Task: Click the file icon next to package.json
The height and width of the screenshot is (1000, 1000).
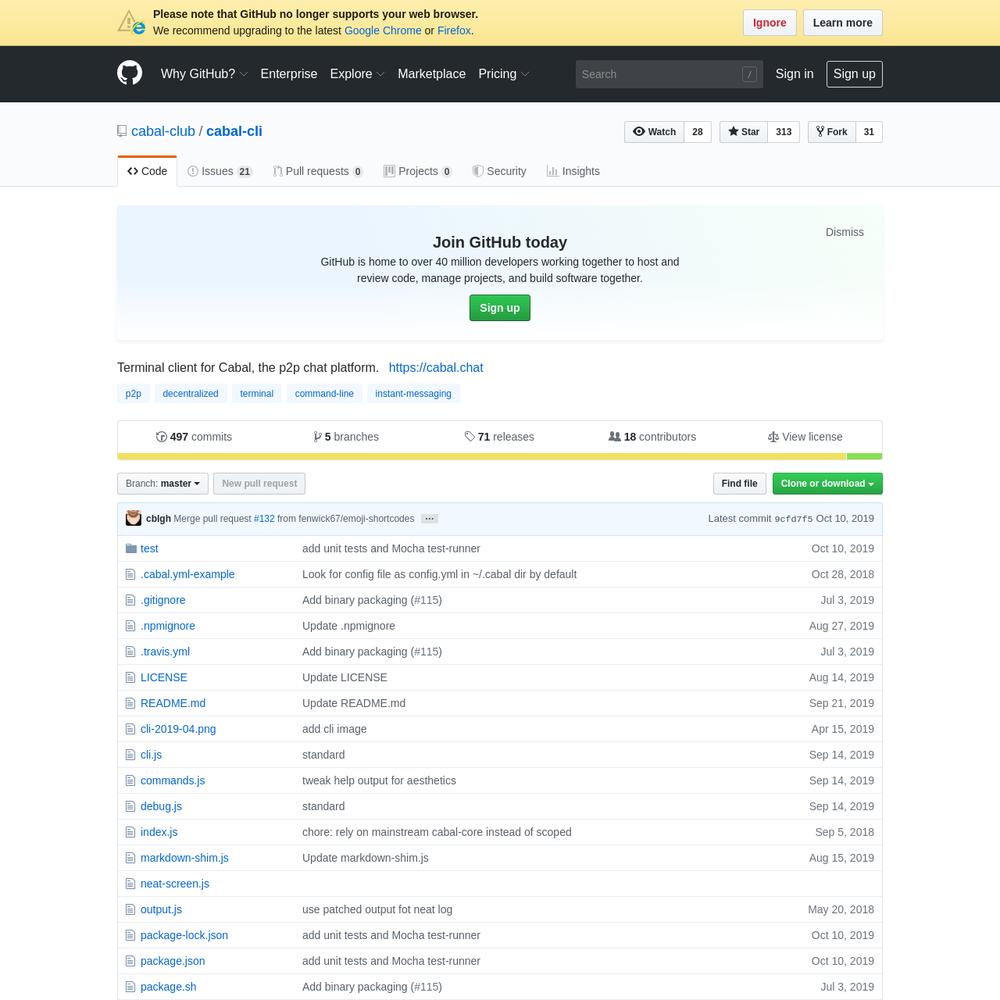Action: (x=131, y=960)
